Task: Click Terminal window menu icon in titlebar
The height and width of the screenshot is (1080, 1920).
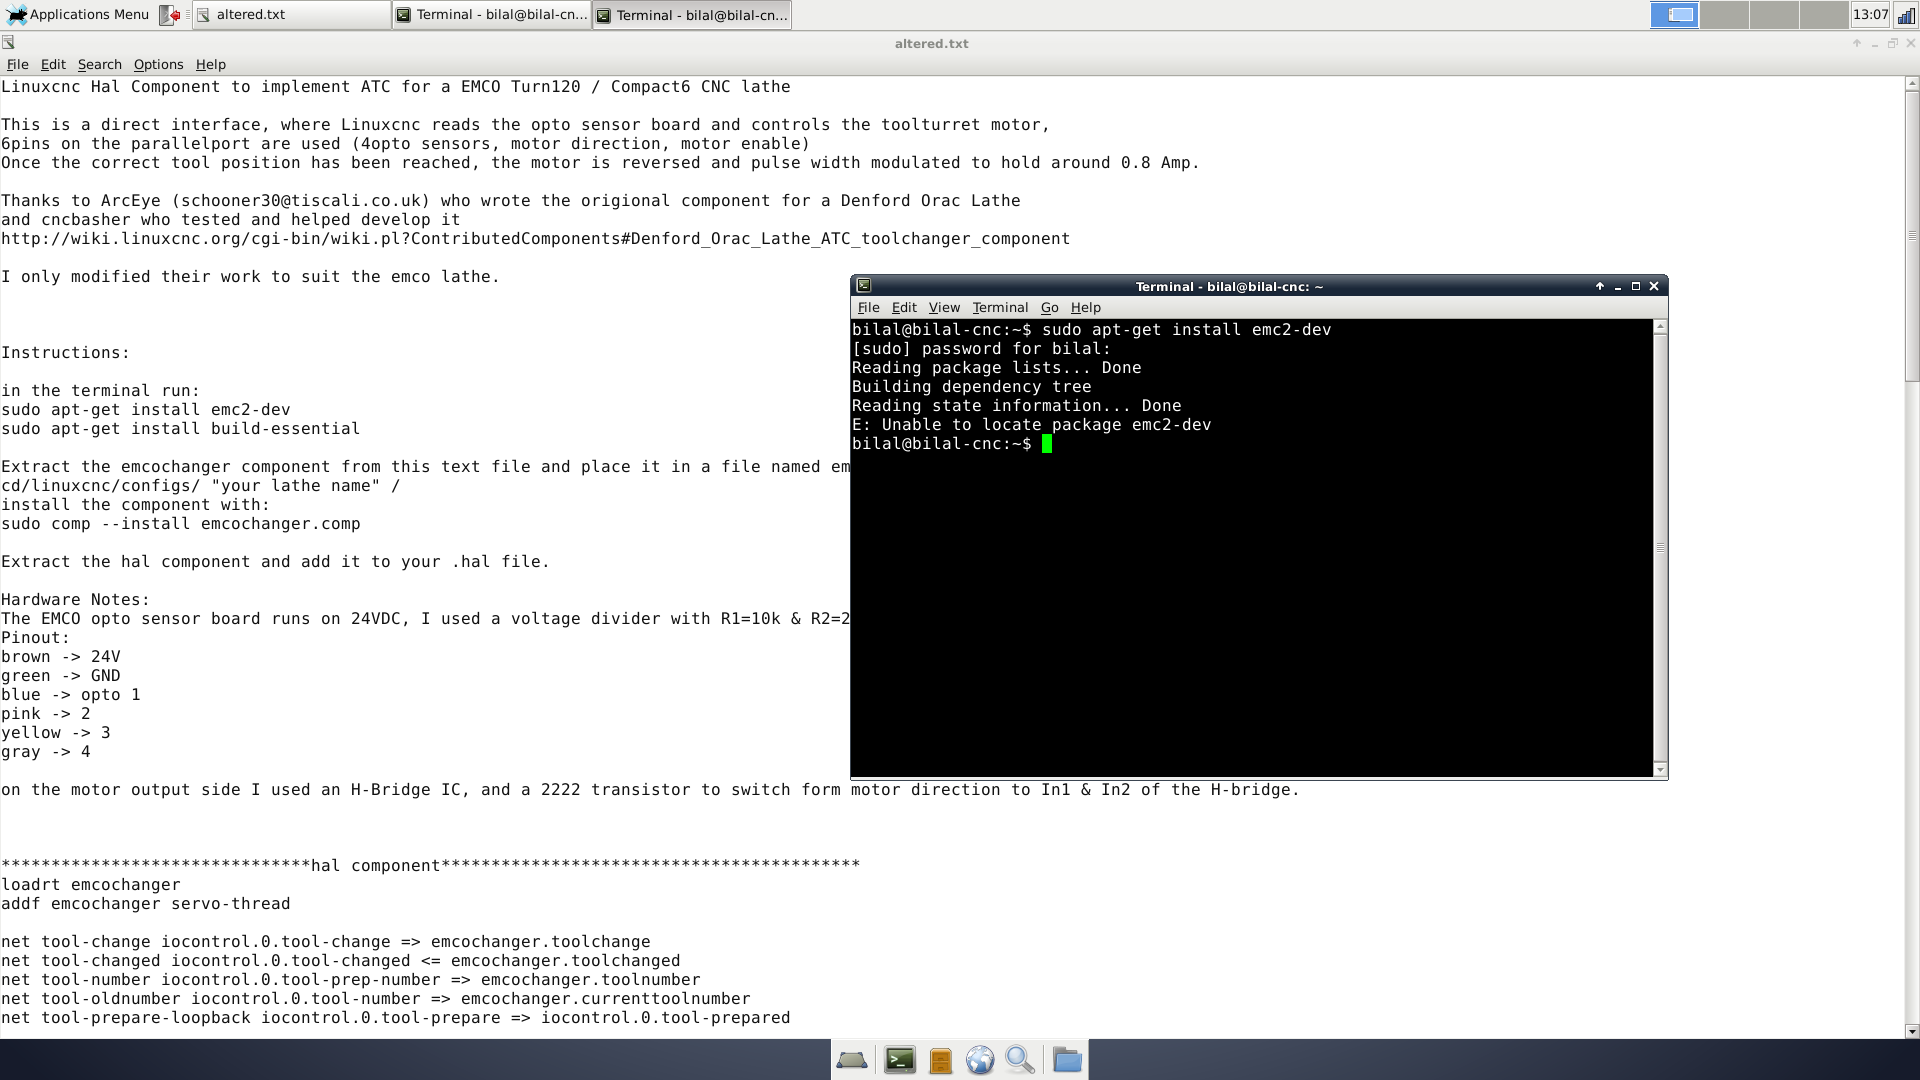Action: (864, 286)
